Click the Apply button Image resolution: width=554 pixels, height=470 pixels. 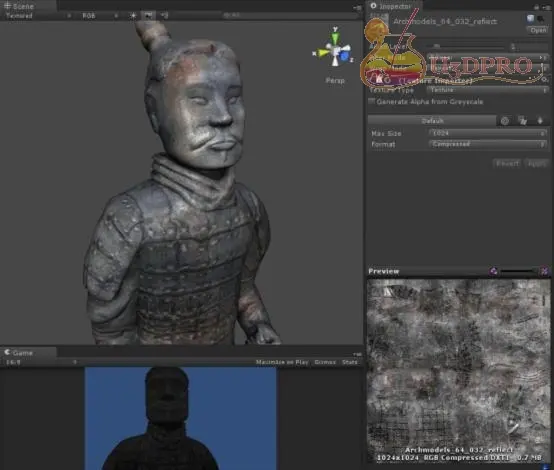536,164
